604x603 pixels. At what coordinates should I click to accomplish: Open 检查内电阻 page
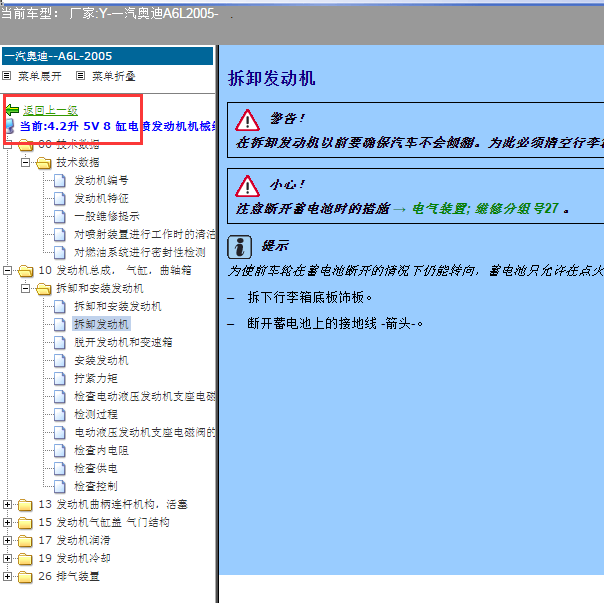coord(101,450)
